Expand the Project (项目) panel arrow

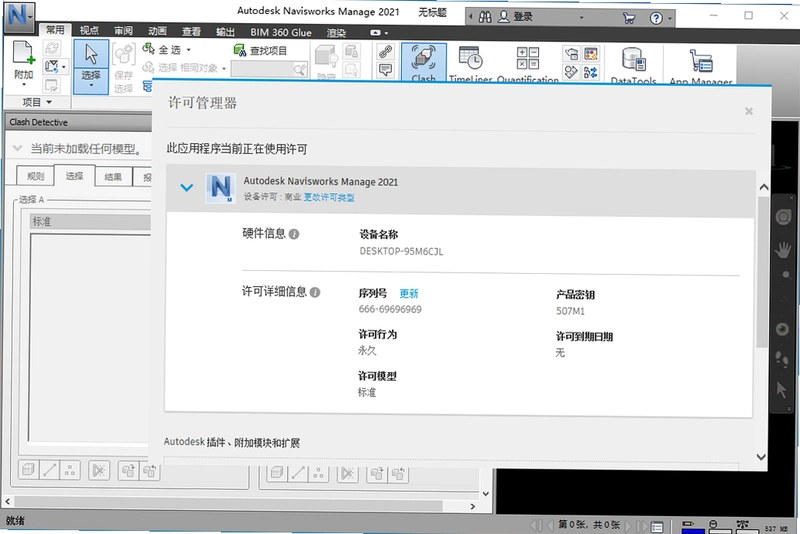(x=49, y=102)
